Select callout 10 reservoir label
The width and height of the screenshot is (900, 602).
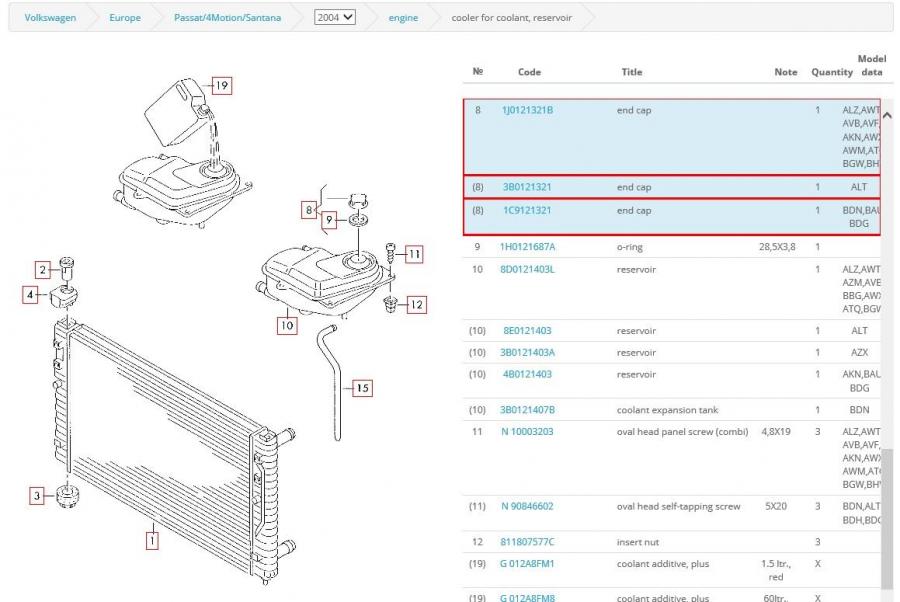click(287, 324)
